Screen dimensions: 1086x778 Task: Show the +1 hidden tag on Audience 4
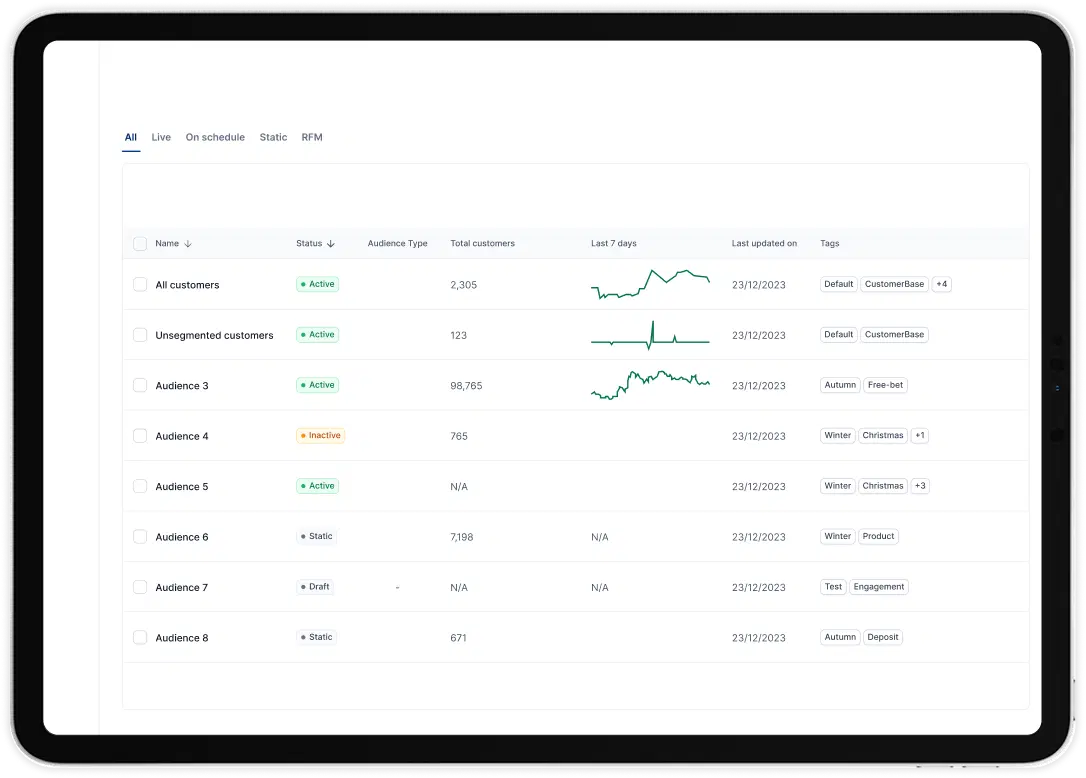[x=919, y=436]
